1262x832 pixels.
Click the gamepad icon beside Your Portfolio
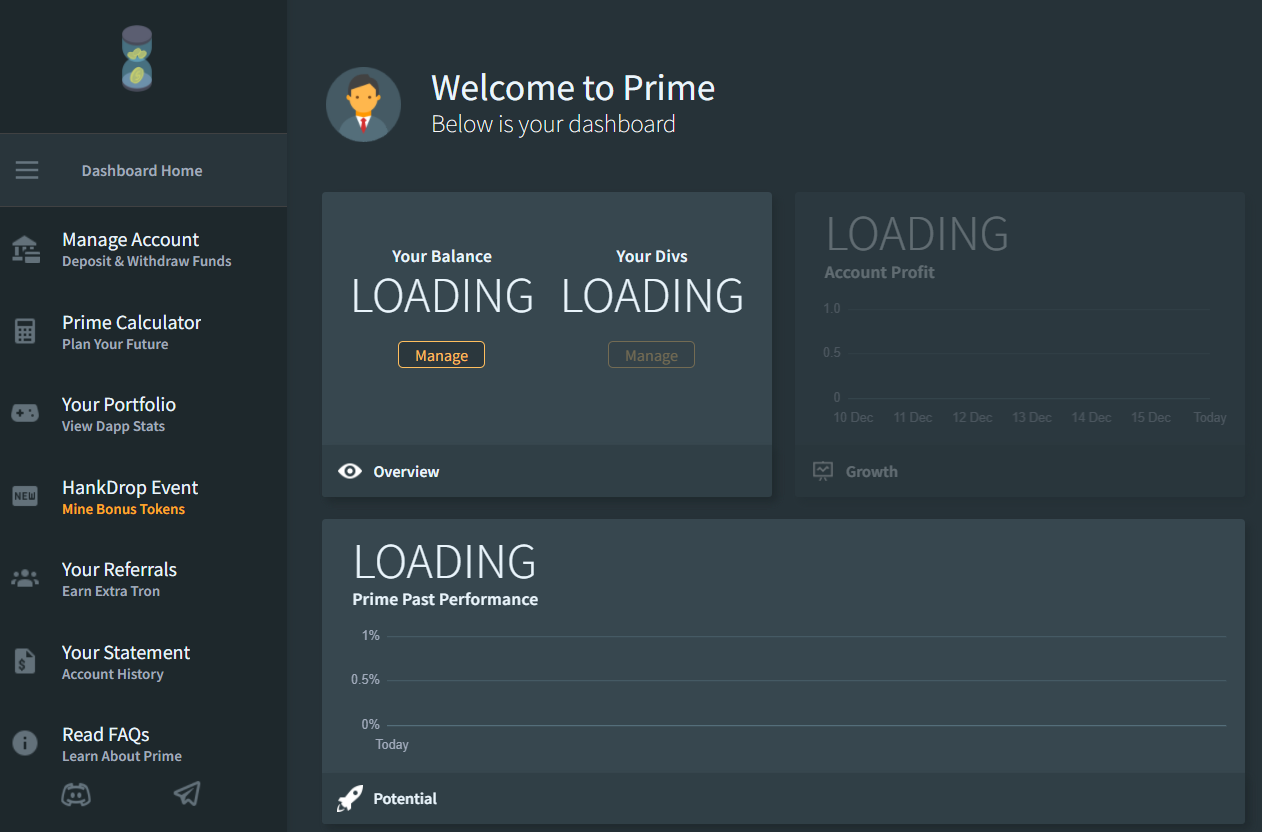click(x=25, y=413)
